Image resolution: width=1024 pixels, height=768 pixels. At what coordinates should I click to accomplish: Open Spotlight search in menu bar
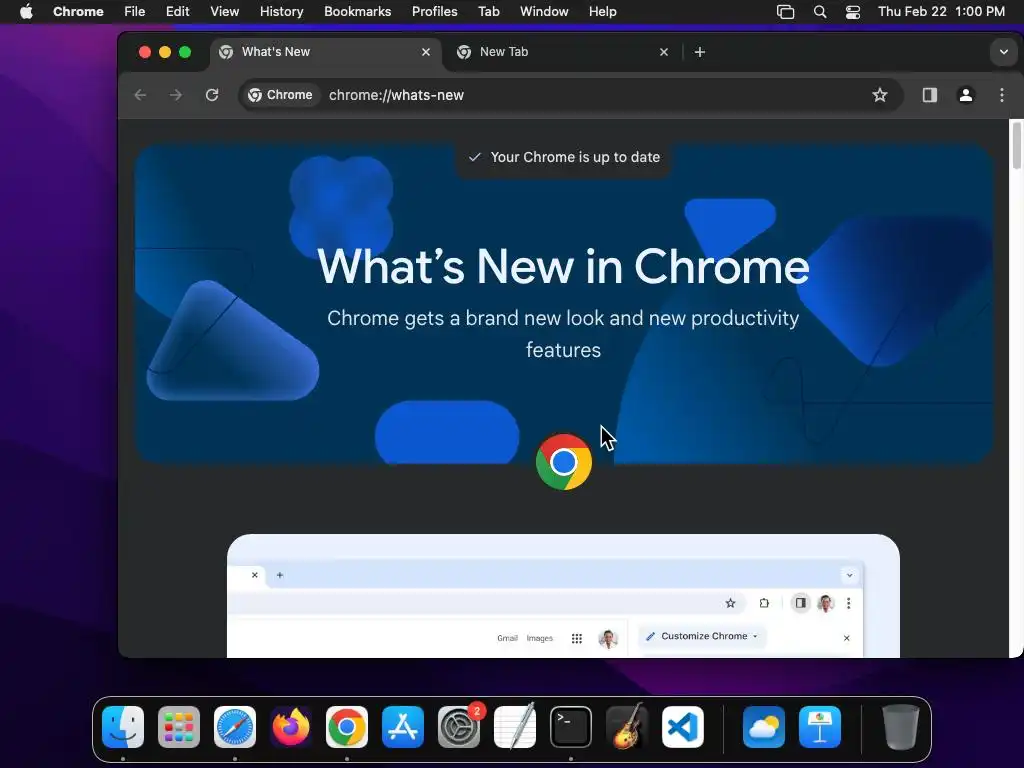click(x=820, y=12)
